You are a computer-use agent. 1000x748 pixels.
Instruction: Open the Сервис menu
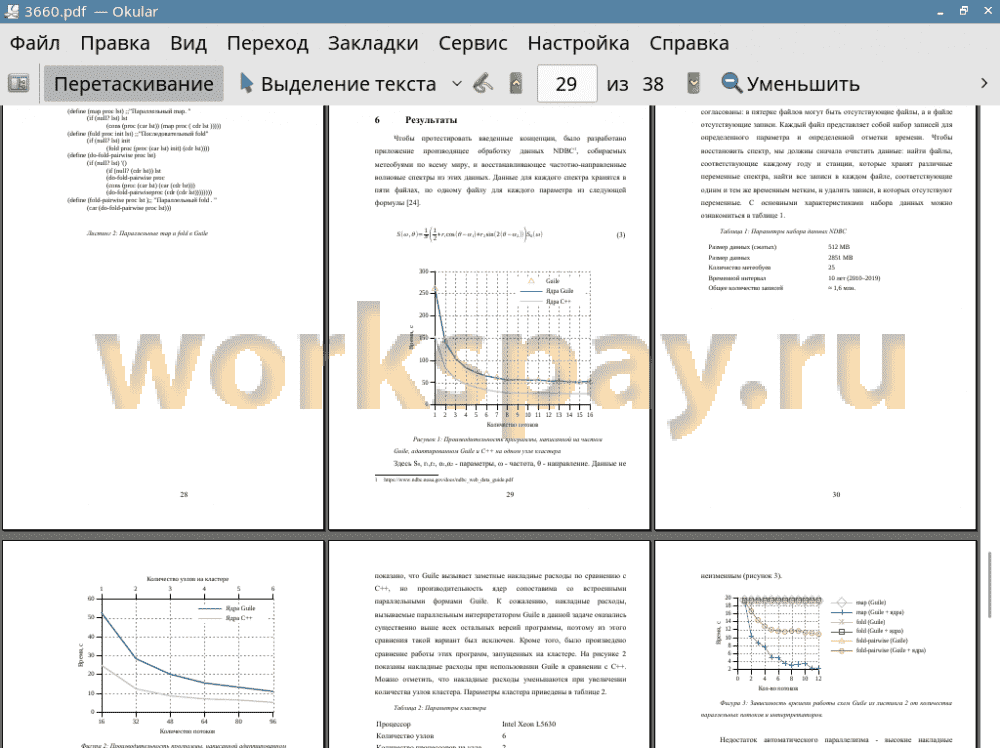click(473, 43)
